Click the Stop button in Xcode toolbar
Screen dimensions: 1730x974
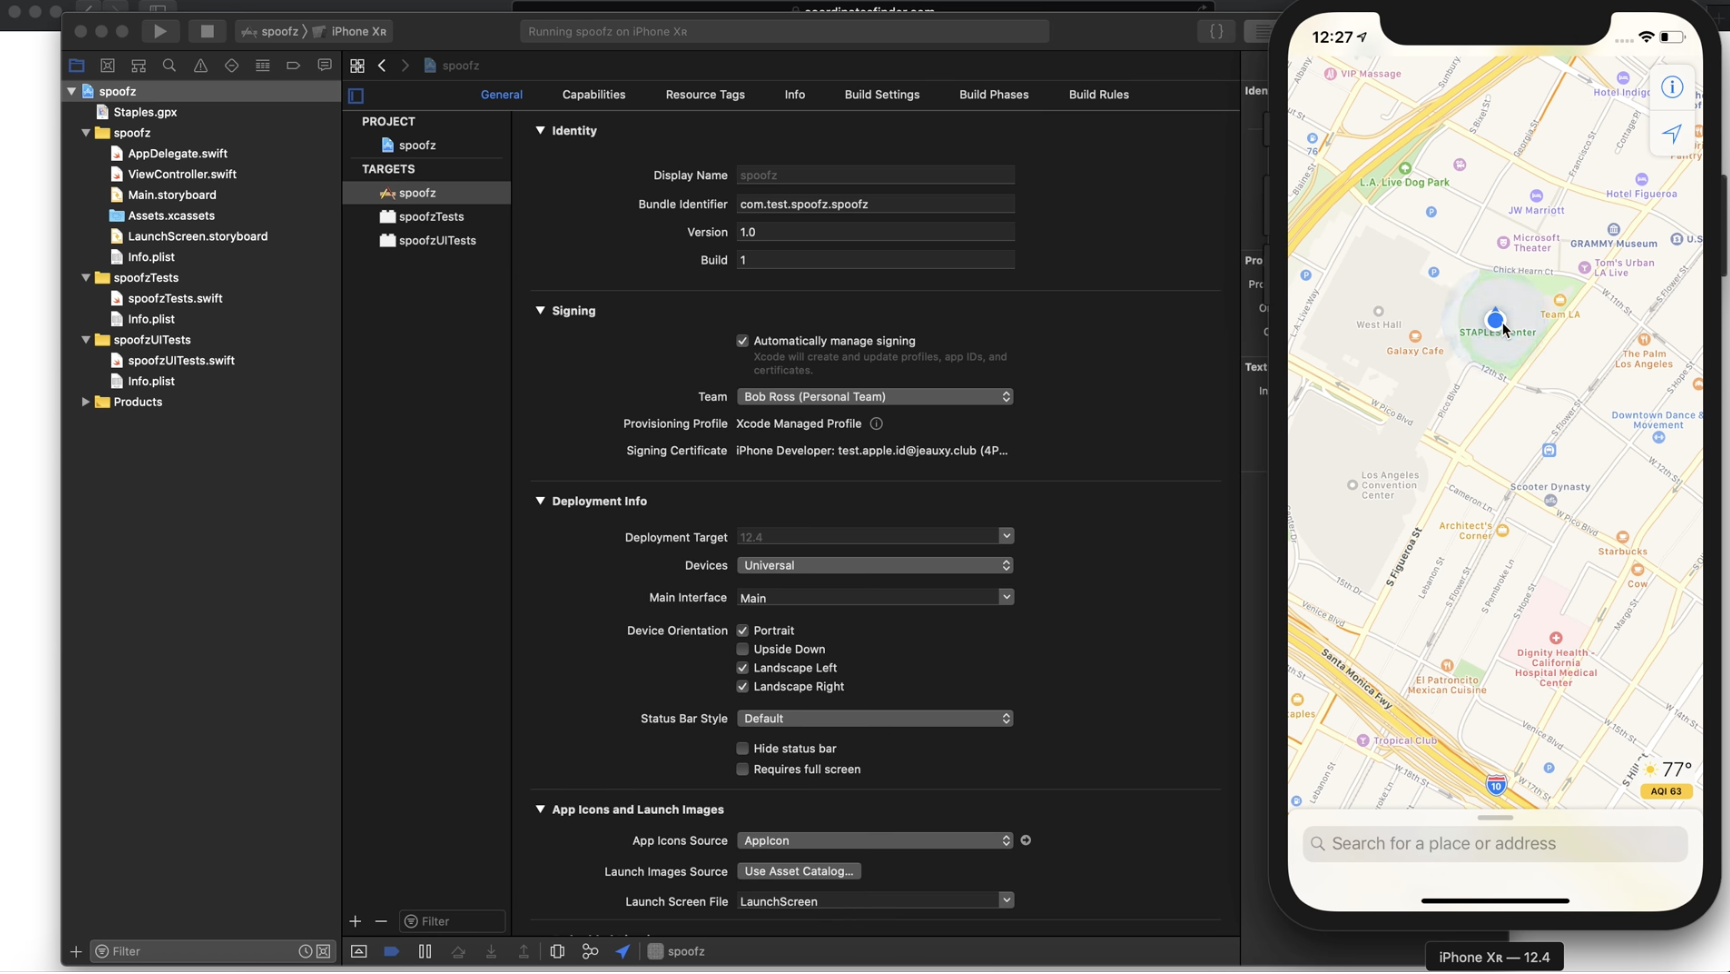point(207,31)
